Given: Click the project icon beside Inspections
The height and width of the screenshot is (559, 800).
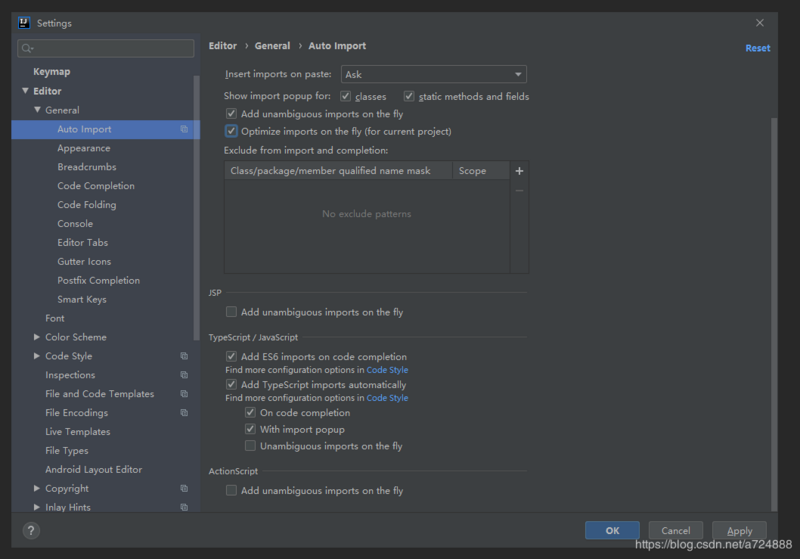Looking at the screenshot, I should pos(184,375).
